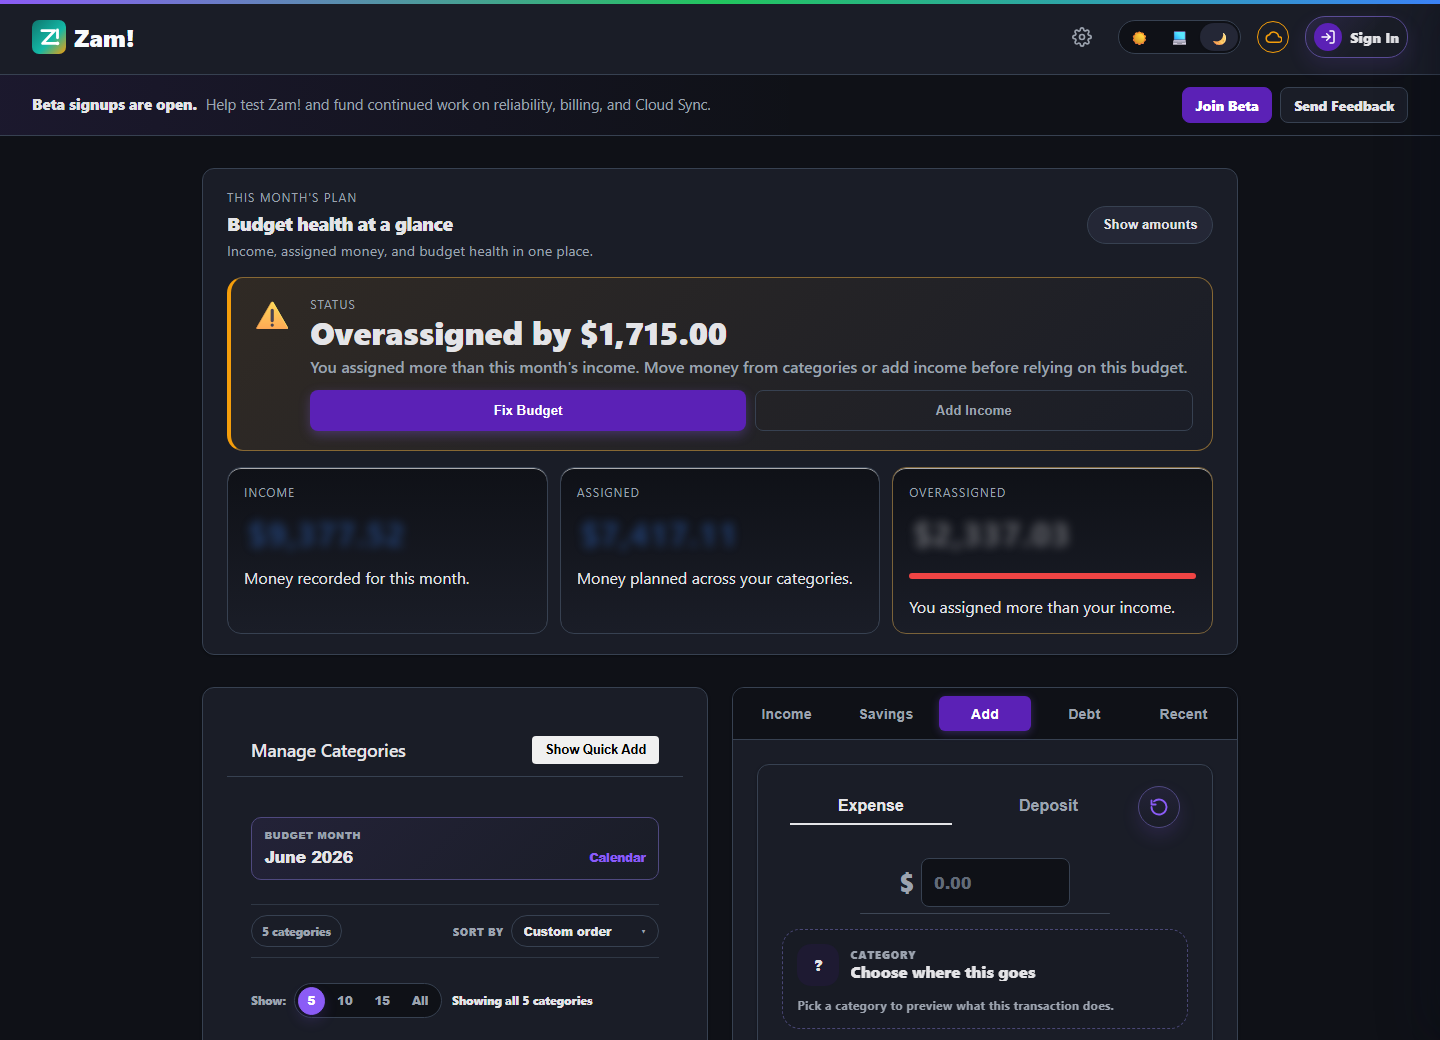
Task: Click the overassigned warning triangle icon
Action: pyautogui.click(x=272, y=317)
